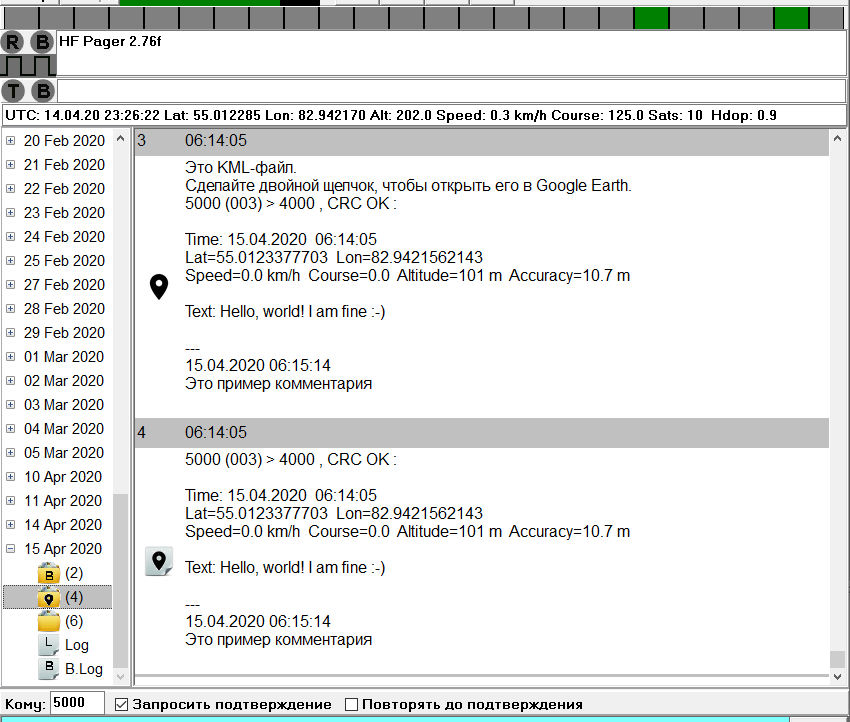Open the plain folder marked (6)
This screenshot has height=722, width=850.
point(49,621)
